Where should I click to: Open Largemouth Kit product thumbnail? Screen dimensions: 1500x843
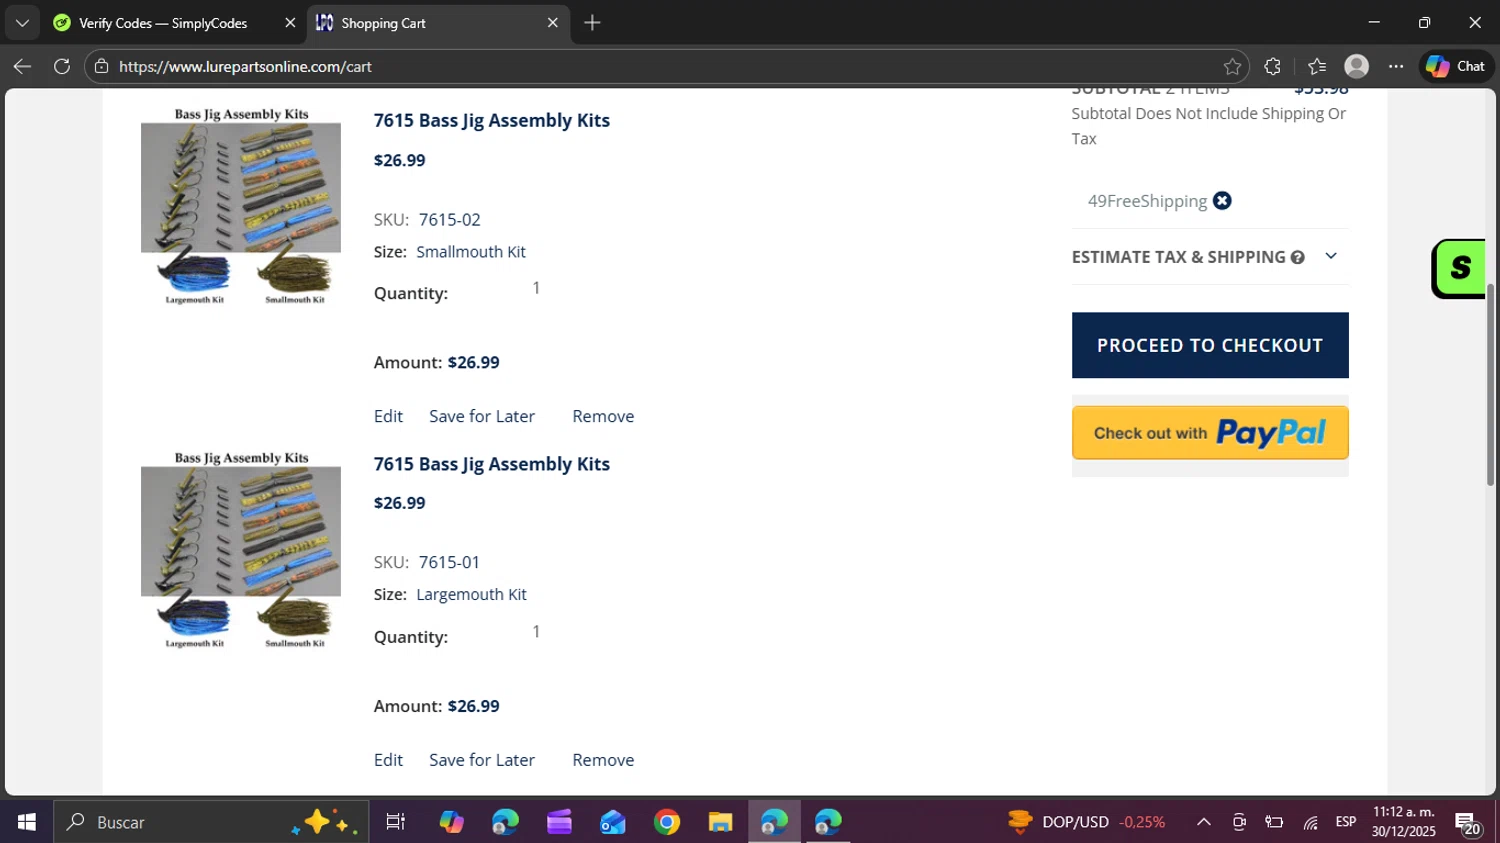[241, 550]
